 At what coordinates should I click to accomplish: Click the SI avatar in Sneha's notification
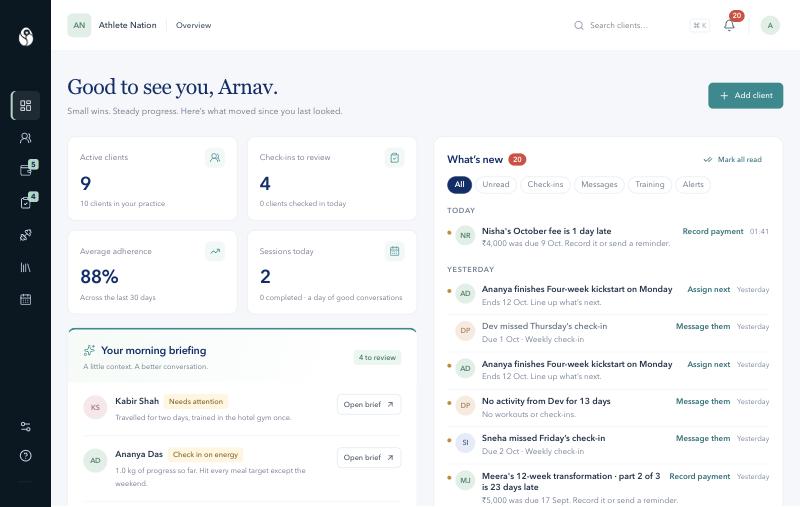click(x=465, y=442)
